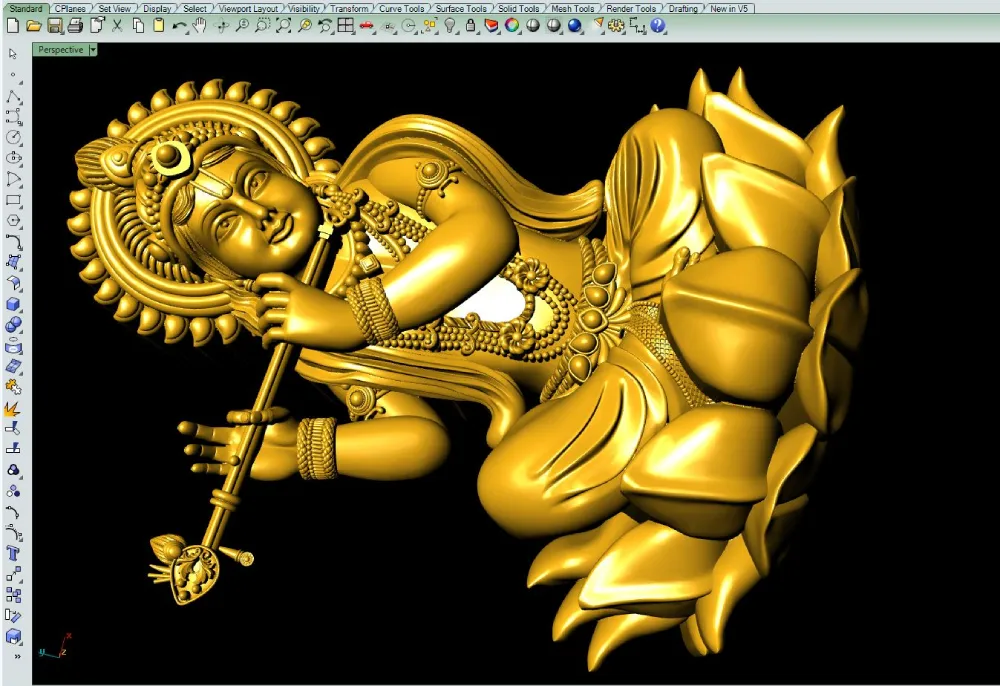Click the Undo arrow icon
This screenshot has width=1000, height=686.
[180, 26]
